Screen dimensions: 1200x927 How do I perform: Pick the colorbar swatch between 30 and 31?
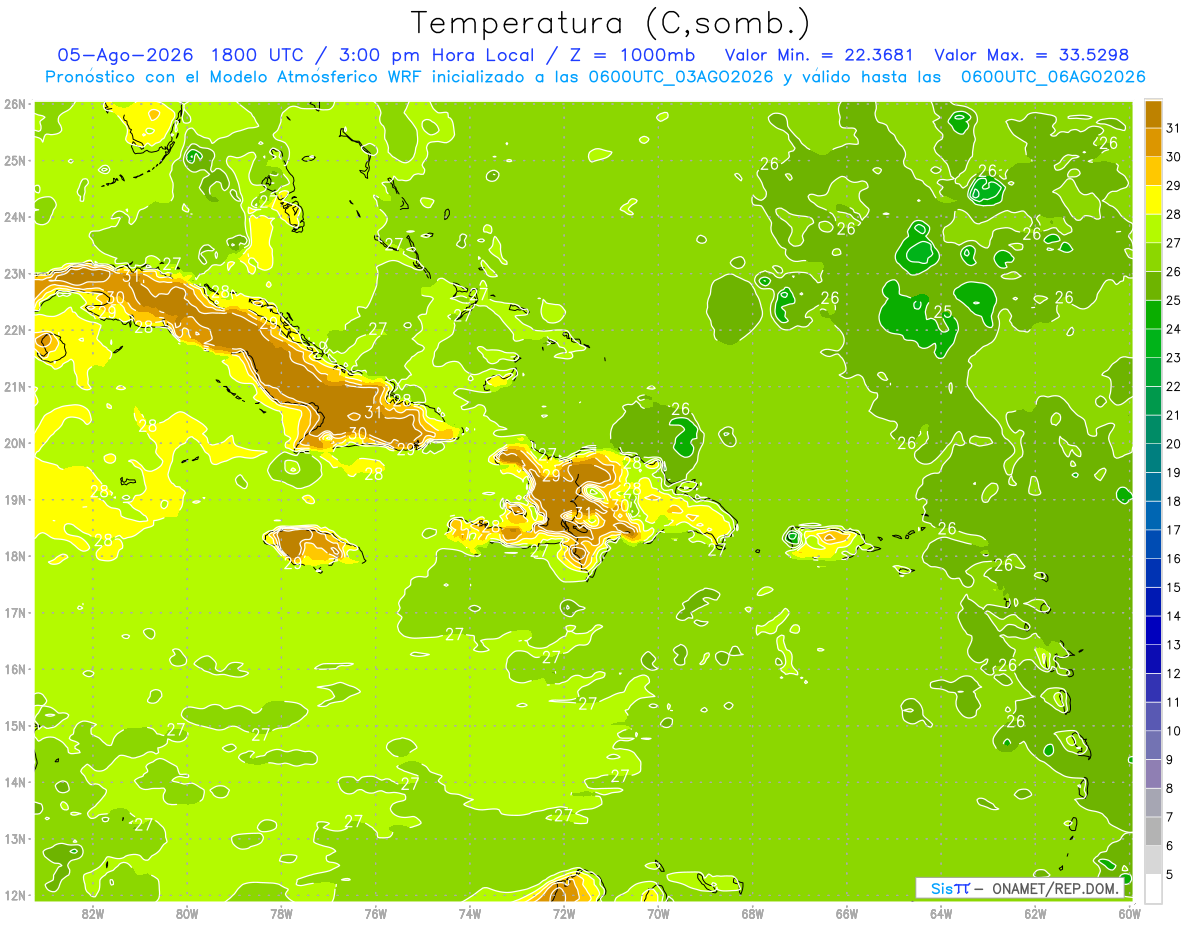(1153, 143)
